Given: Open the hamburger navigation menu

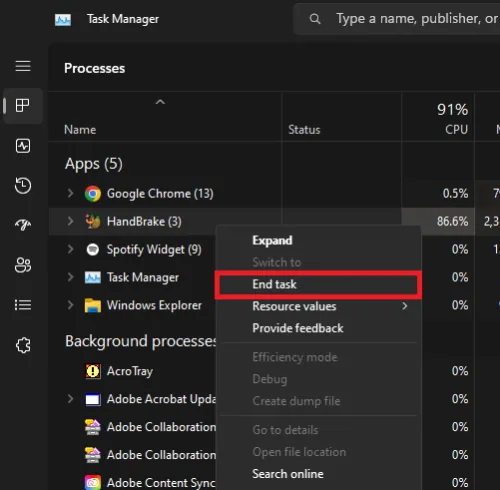Looking at the screenshot, I should [23, 66].
